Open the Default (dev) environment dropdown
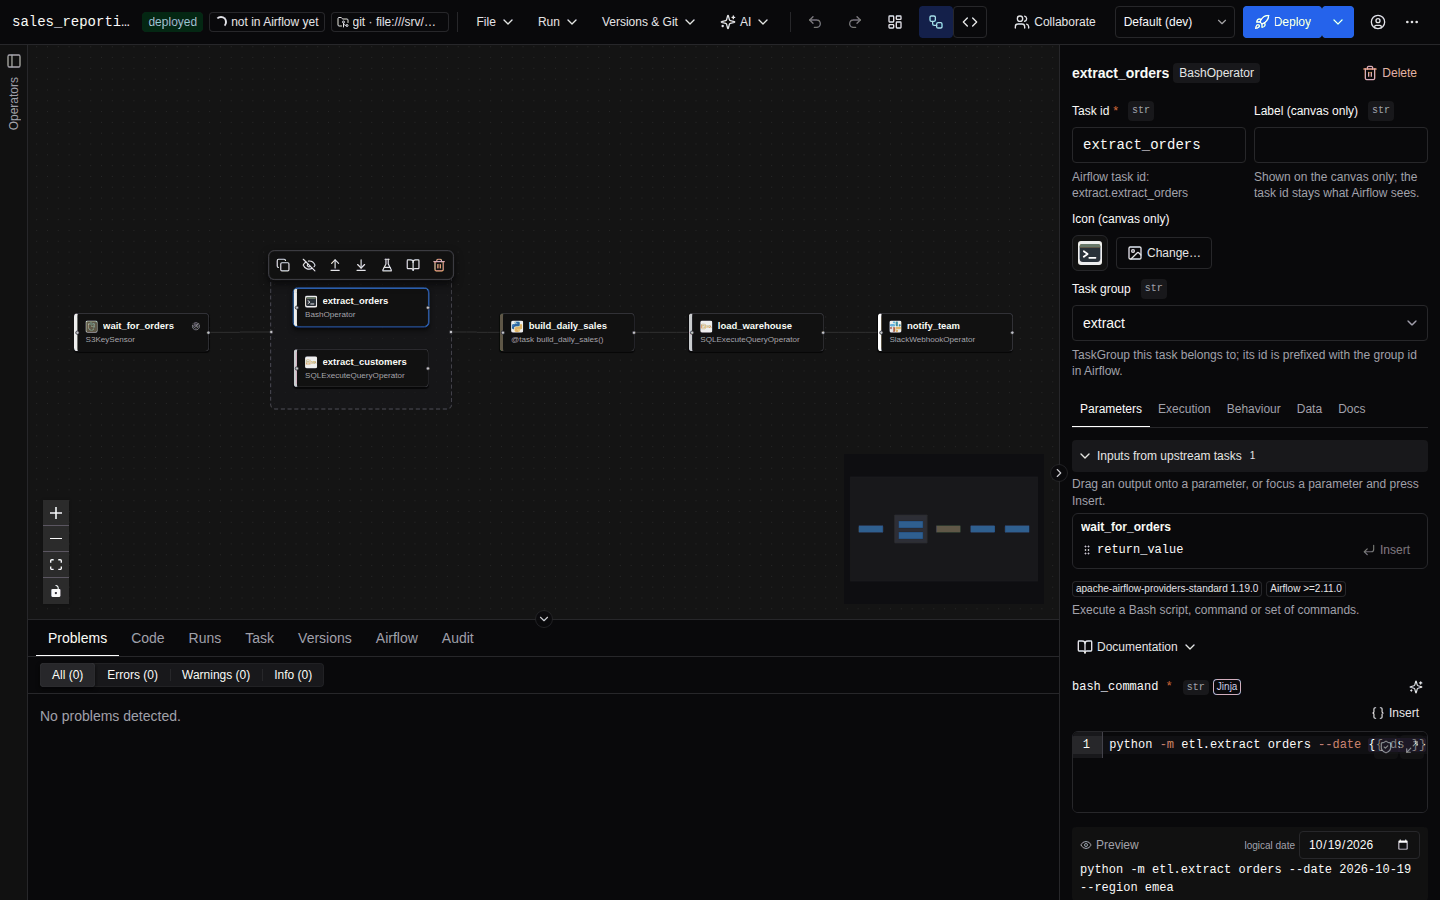1440x900 pixels. point(1175,22)
